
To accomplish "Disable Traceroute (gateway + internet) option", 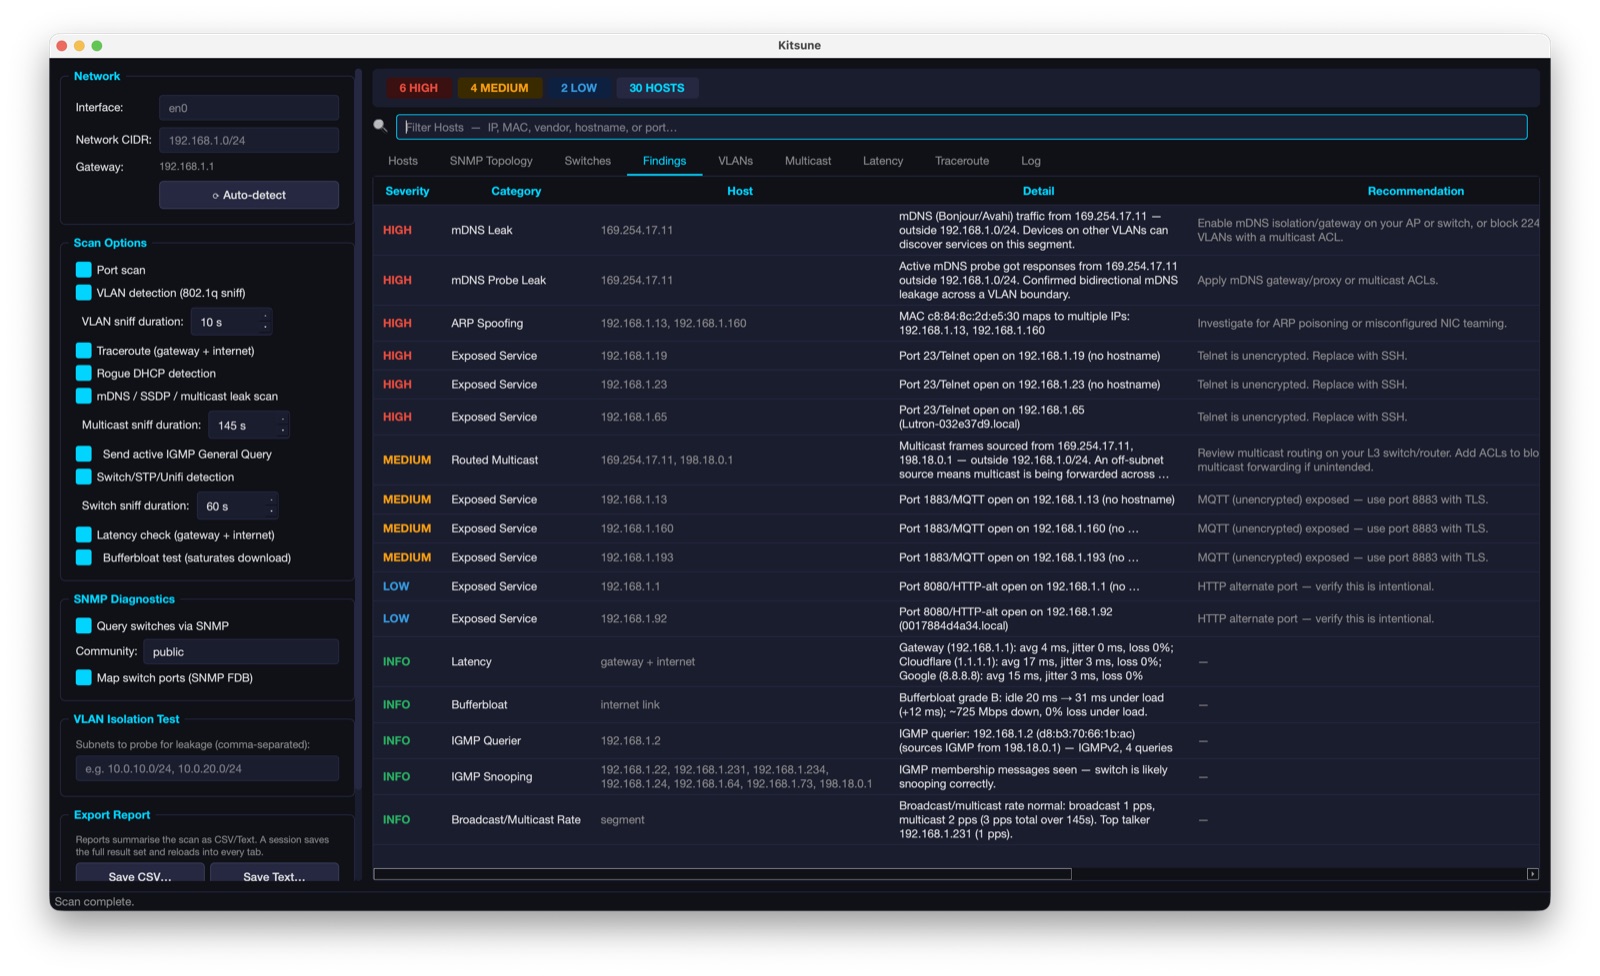I will (x=84, y=351).
